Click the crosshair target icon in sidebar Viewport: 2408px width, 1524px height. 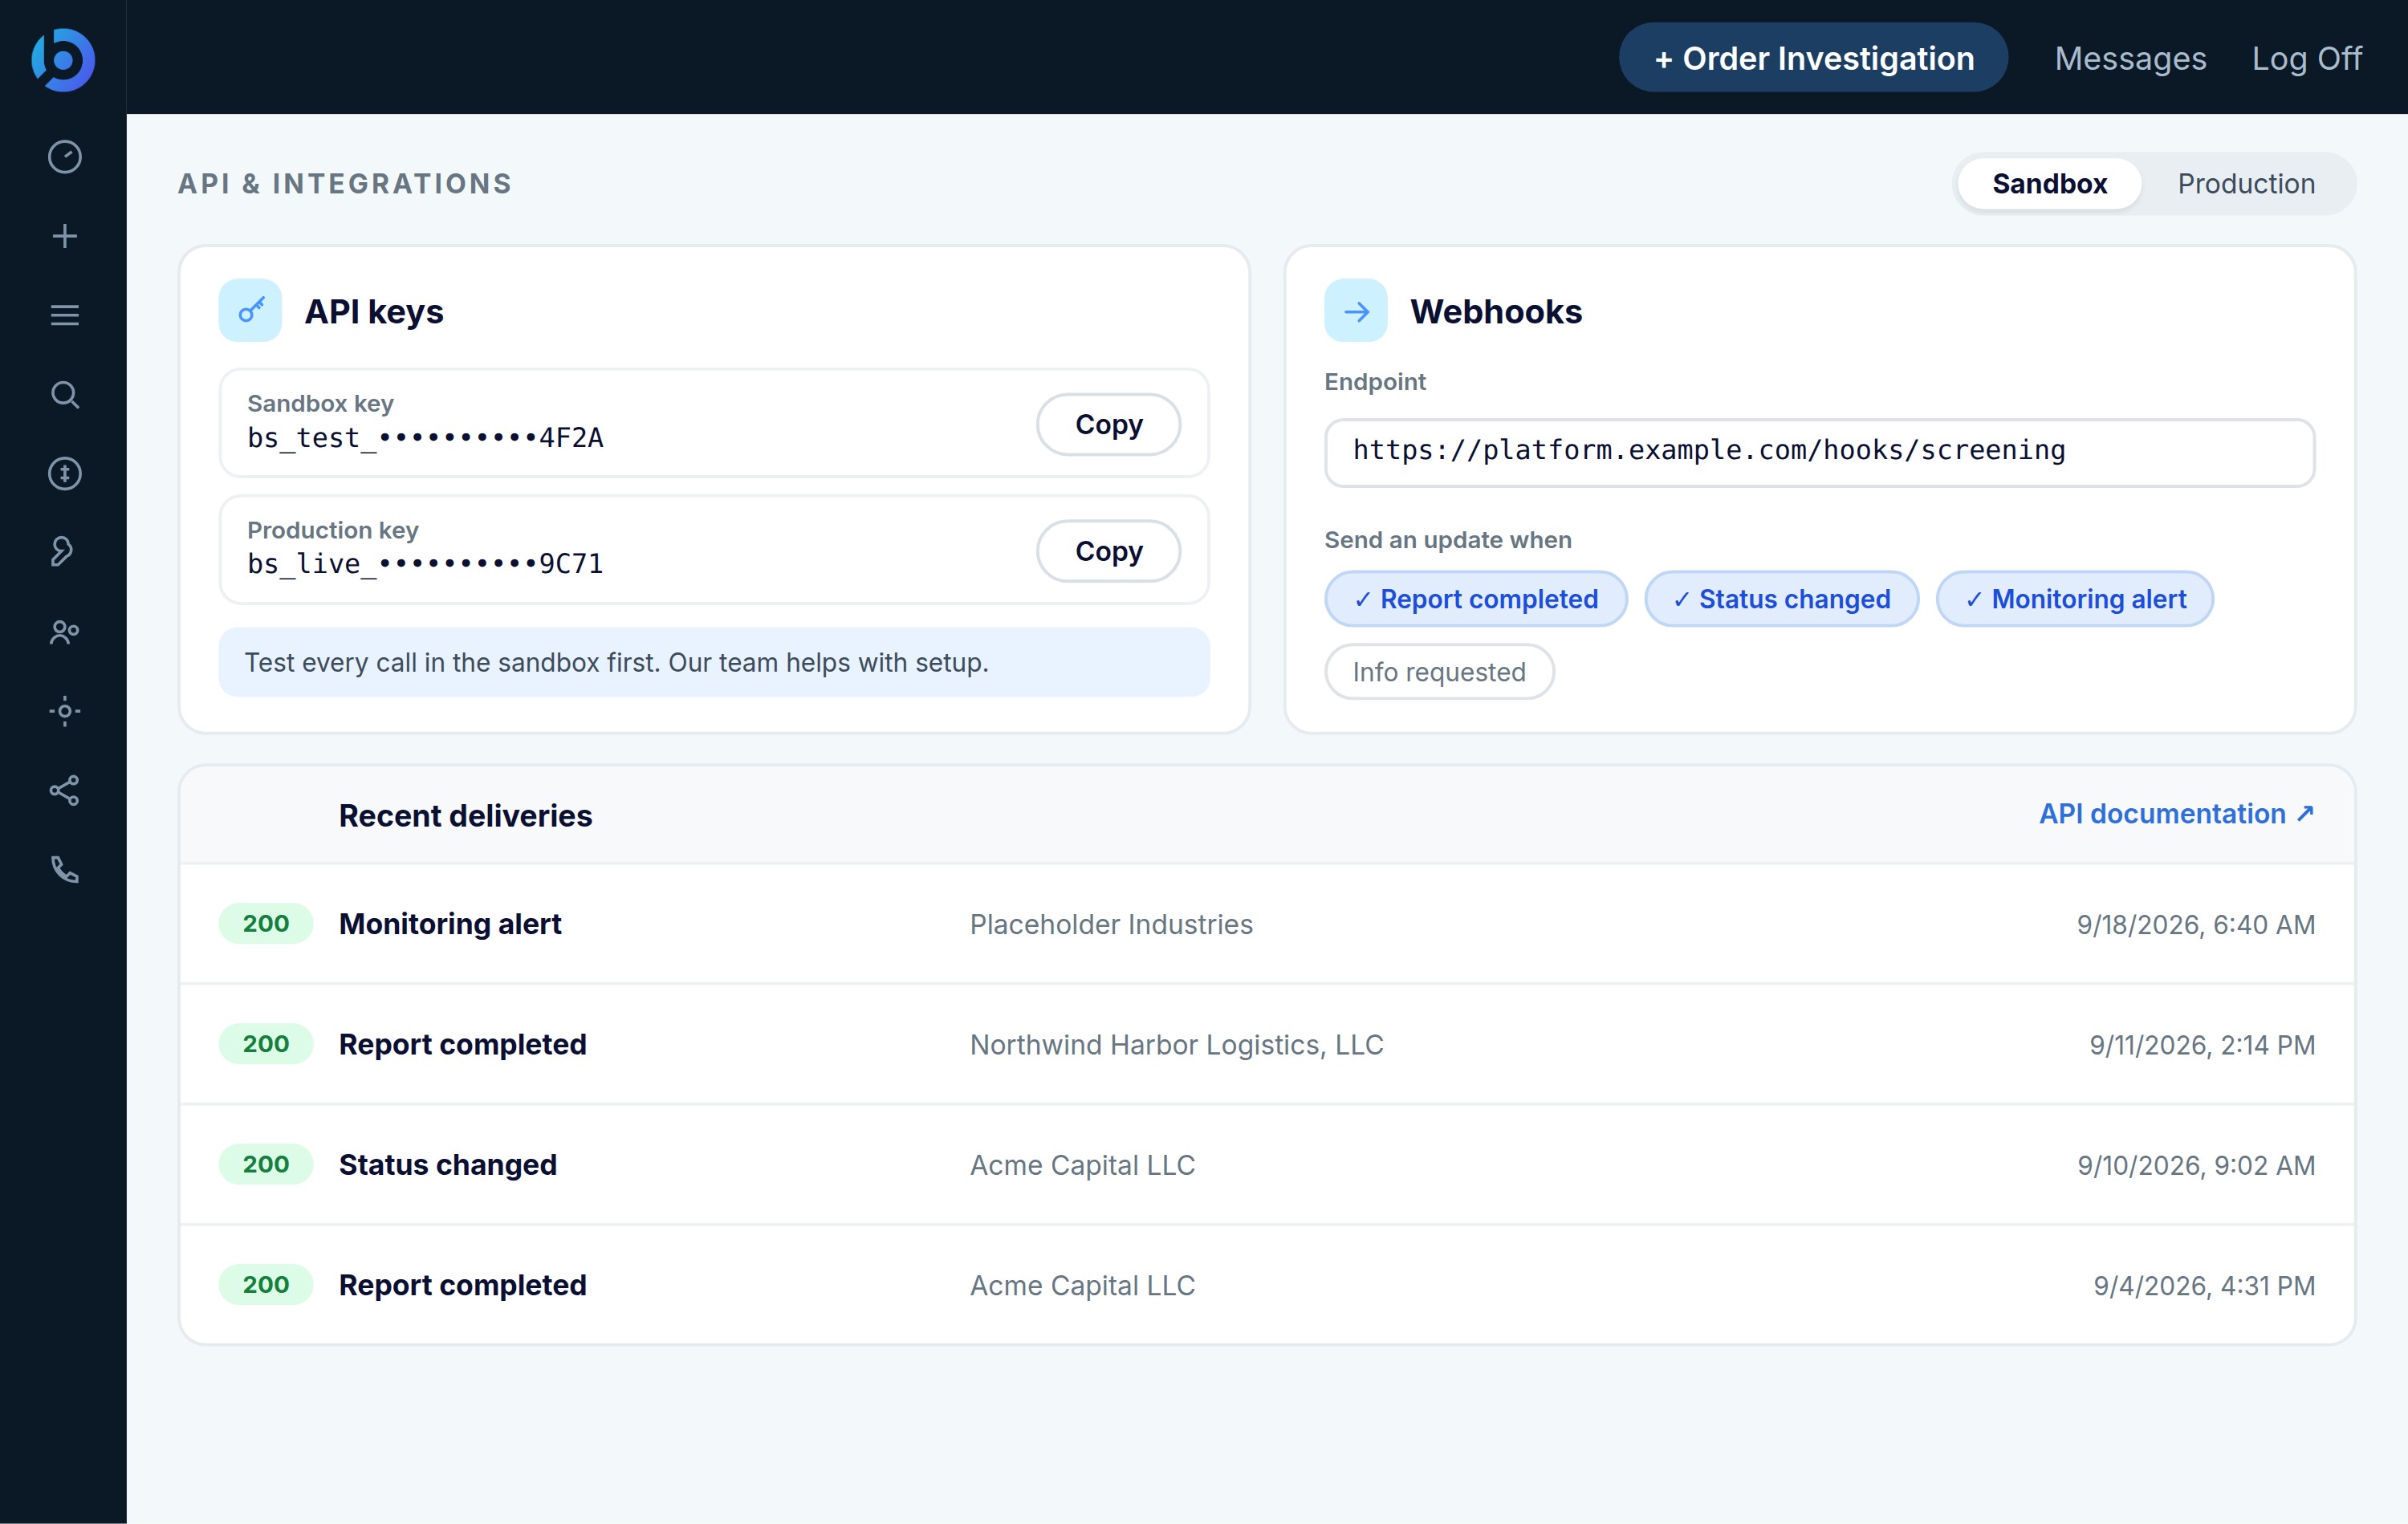click(x=65, y=711)
